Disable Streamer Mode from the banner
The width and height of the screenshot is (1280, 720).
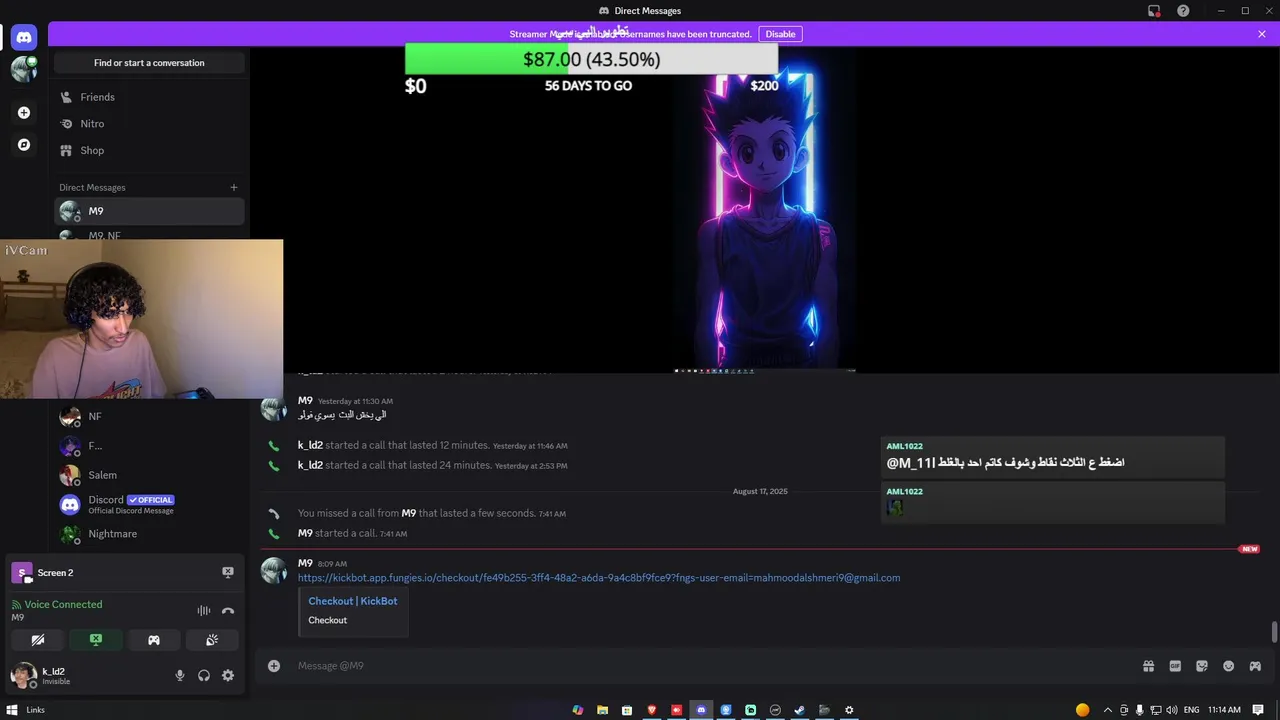[780, 34]
